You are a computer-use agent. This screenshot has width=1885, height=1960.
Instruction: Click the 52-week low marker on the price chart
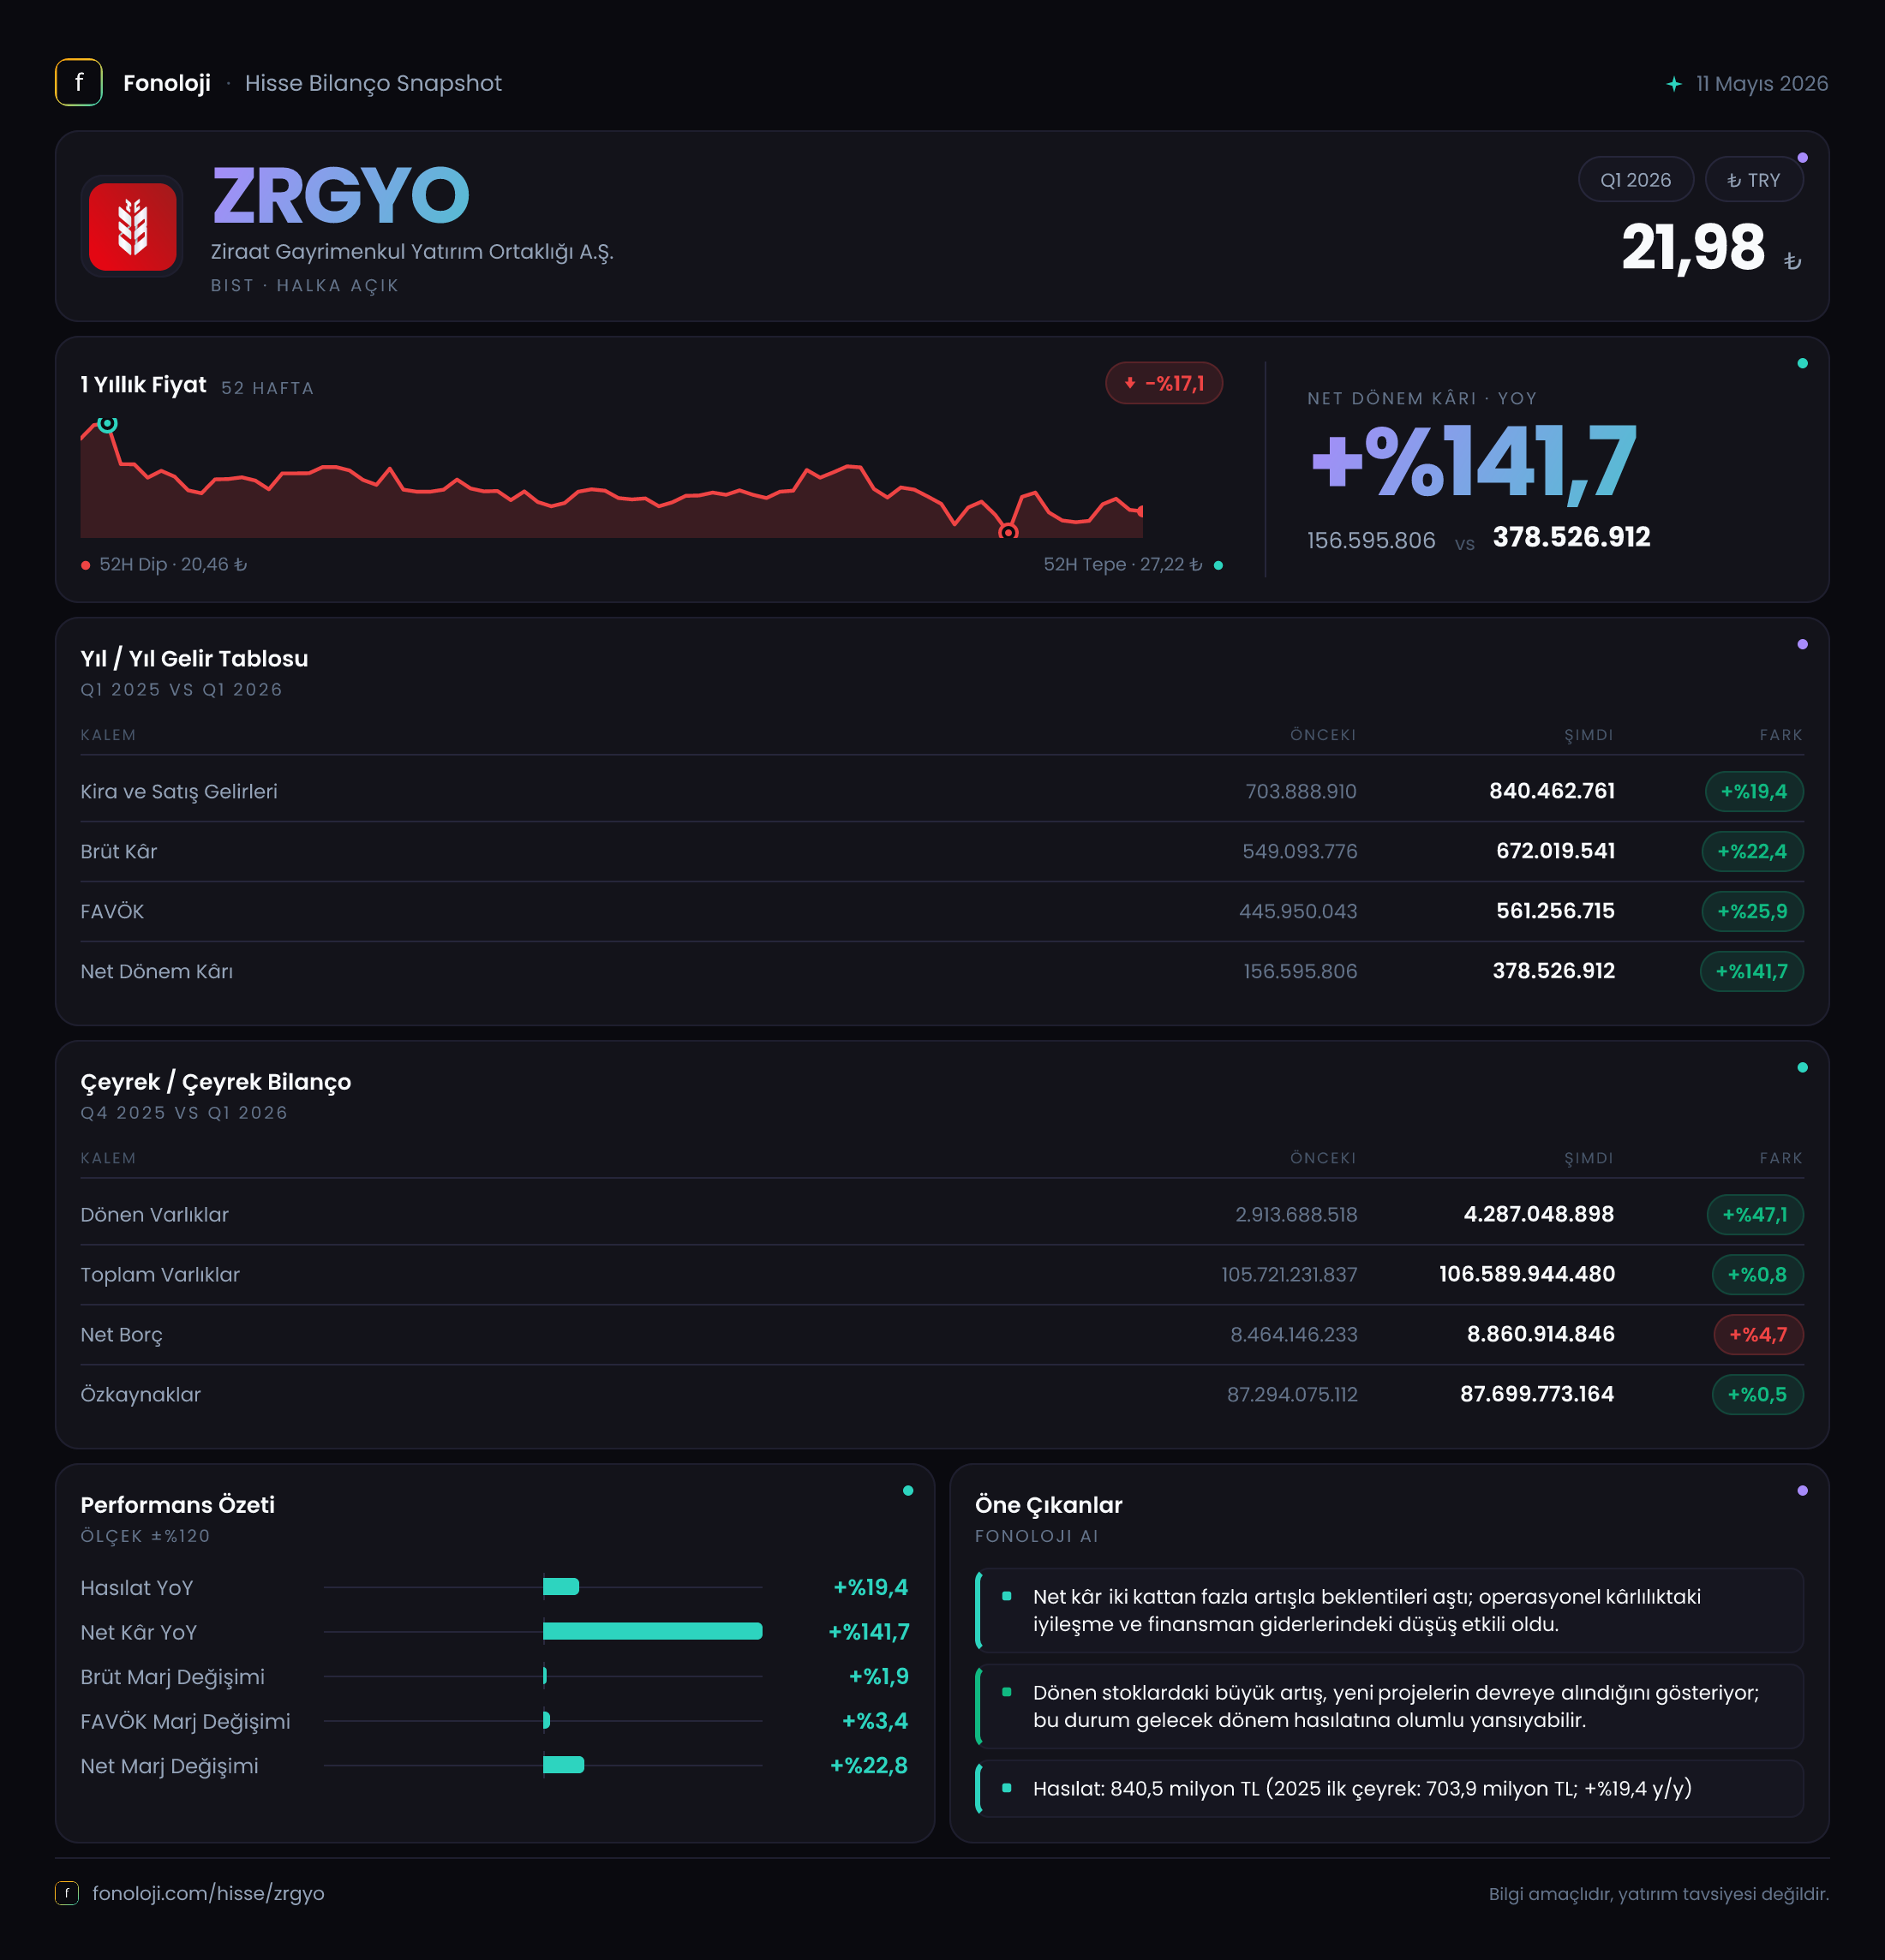[x=1008, y=532]
